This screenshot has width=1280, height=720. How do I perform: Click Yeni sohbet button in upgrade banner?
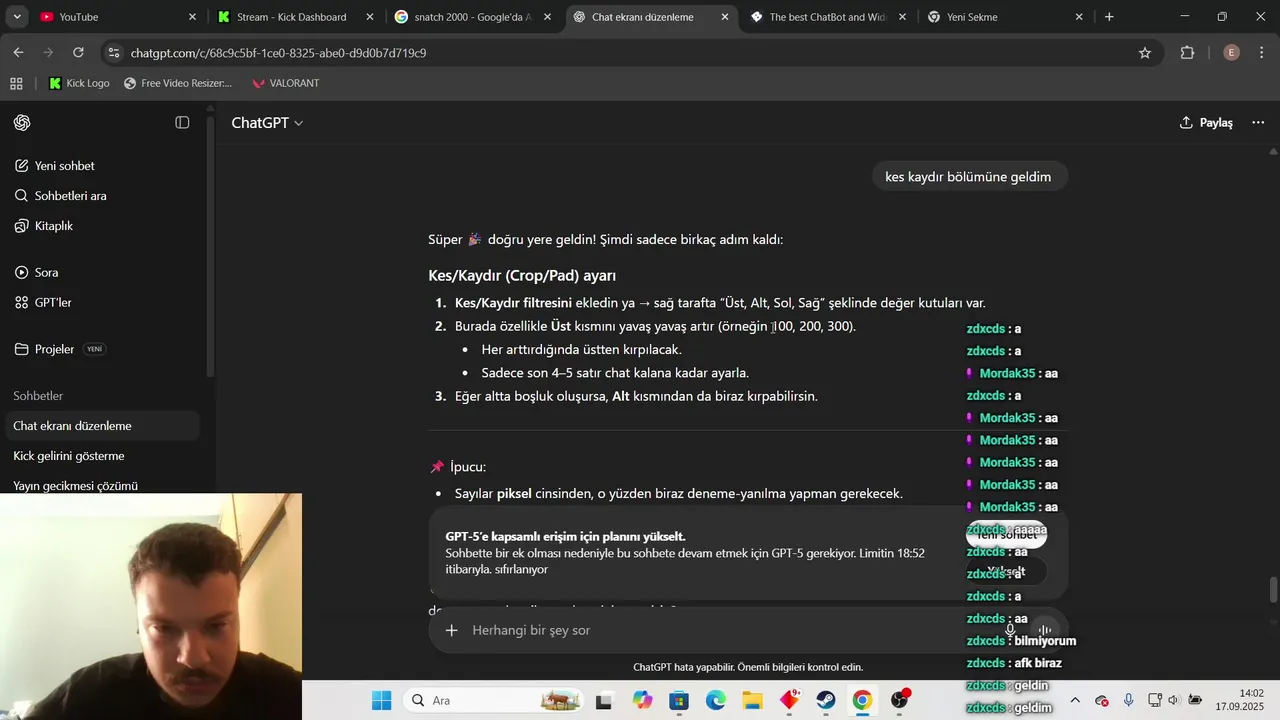point(1007,535)
